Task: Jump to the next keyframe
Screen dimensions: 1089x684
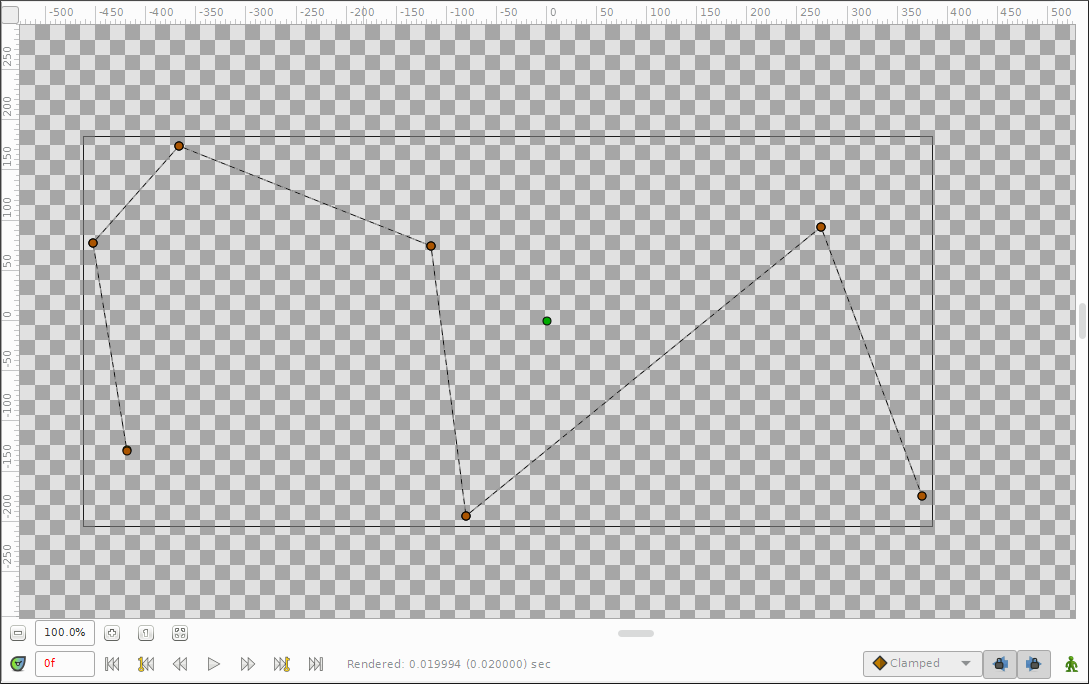Action: [x=281, y=664]
